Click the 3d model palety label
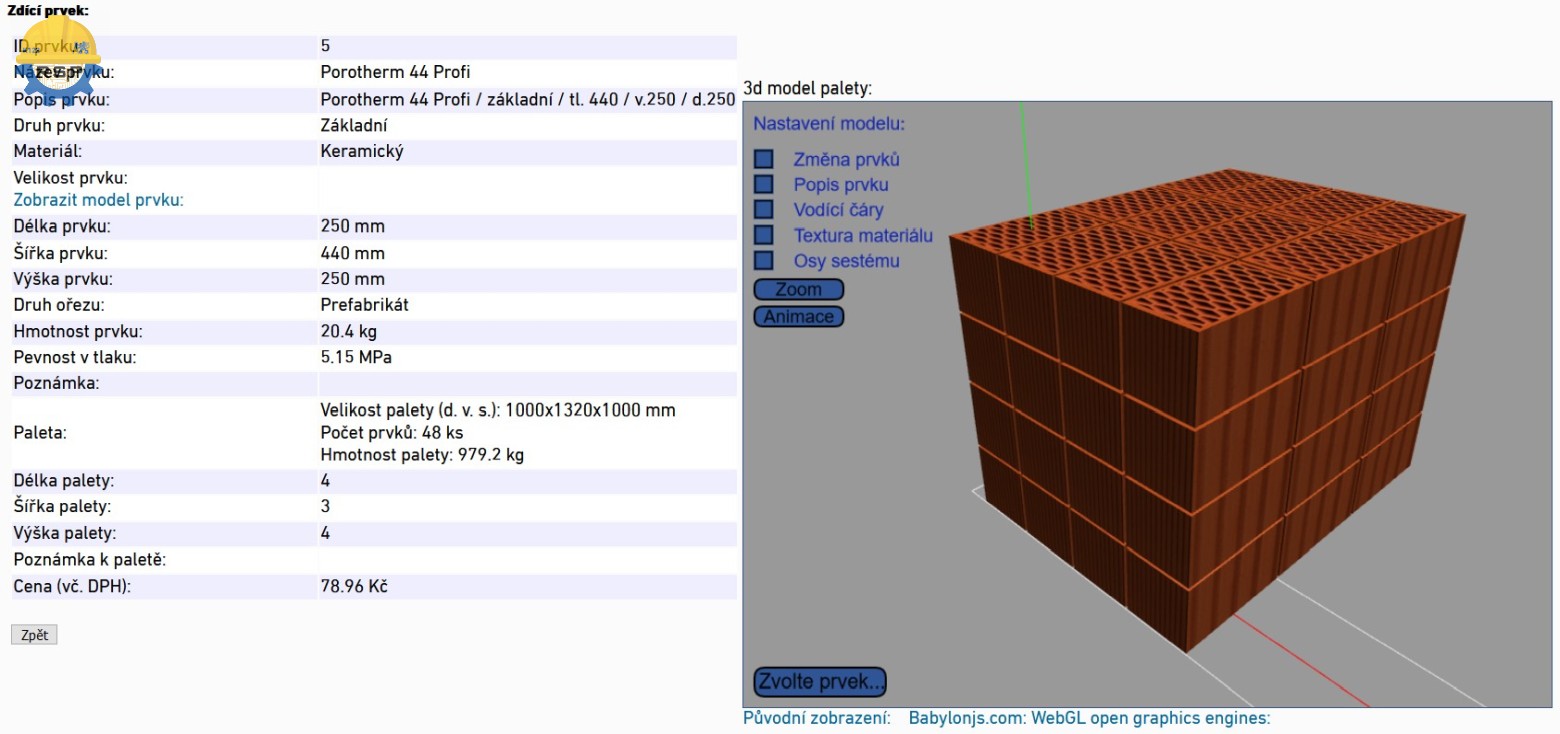This screenshot has height=734, width=1560. pyautogui.click(x=808, y=89)
